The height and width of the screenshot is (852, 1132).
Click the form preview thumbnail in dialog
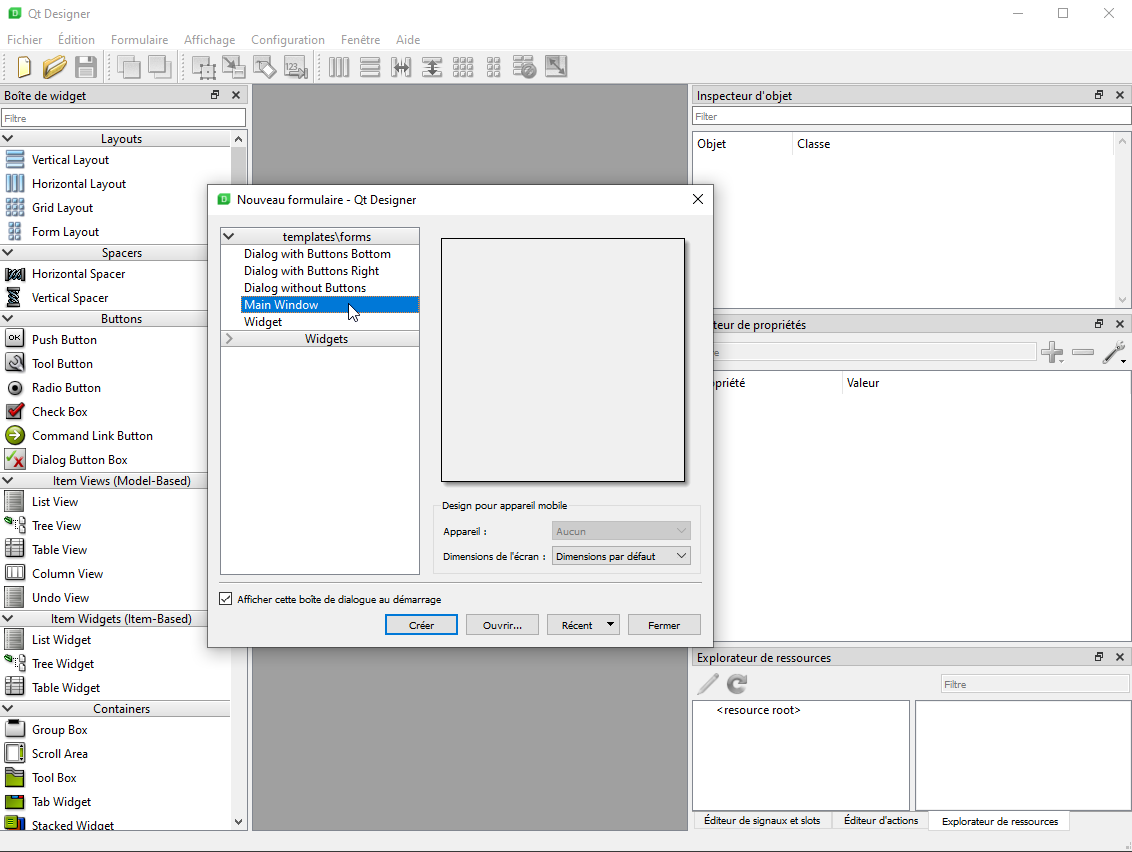[x=563, y=360]
